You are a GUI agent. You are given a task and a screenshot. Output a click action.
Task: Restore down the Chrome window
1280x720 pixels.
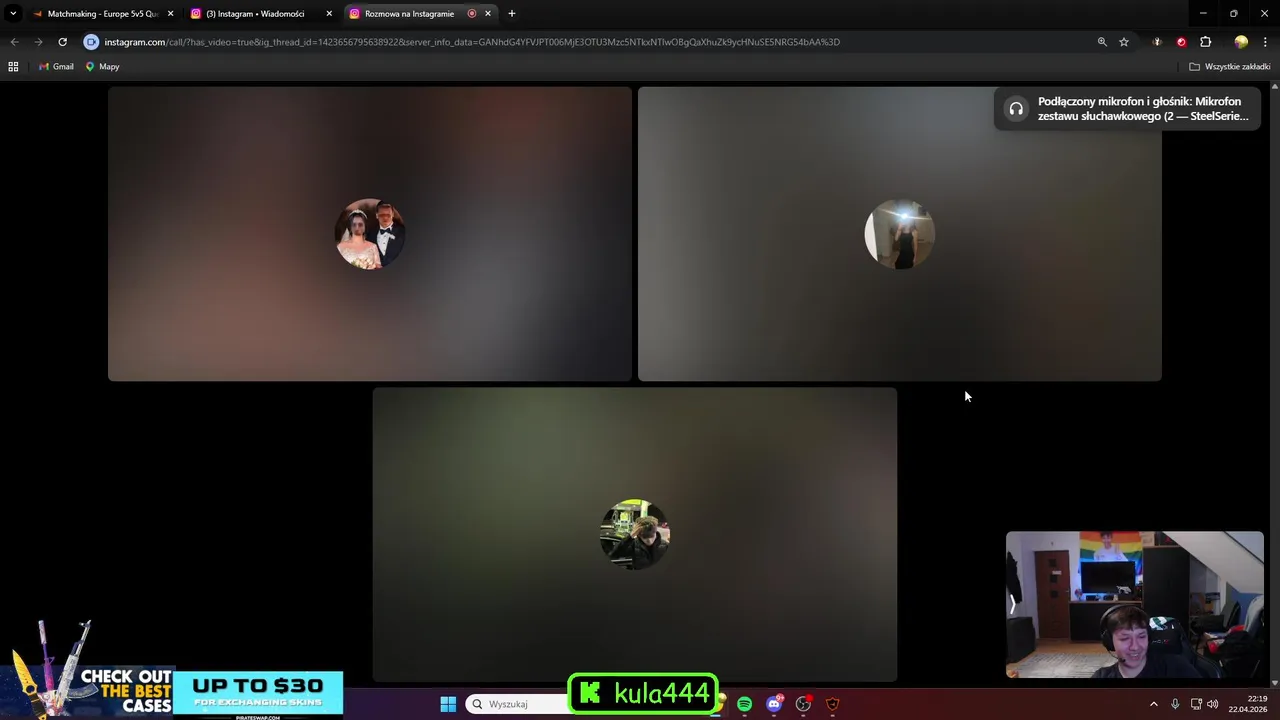[x=1233, y=14]
